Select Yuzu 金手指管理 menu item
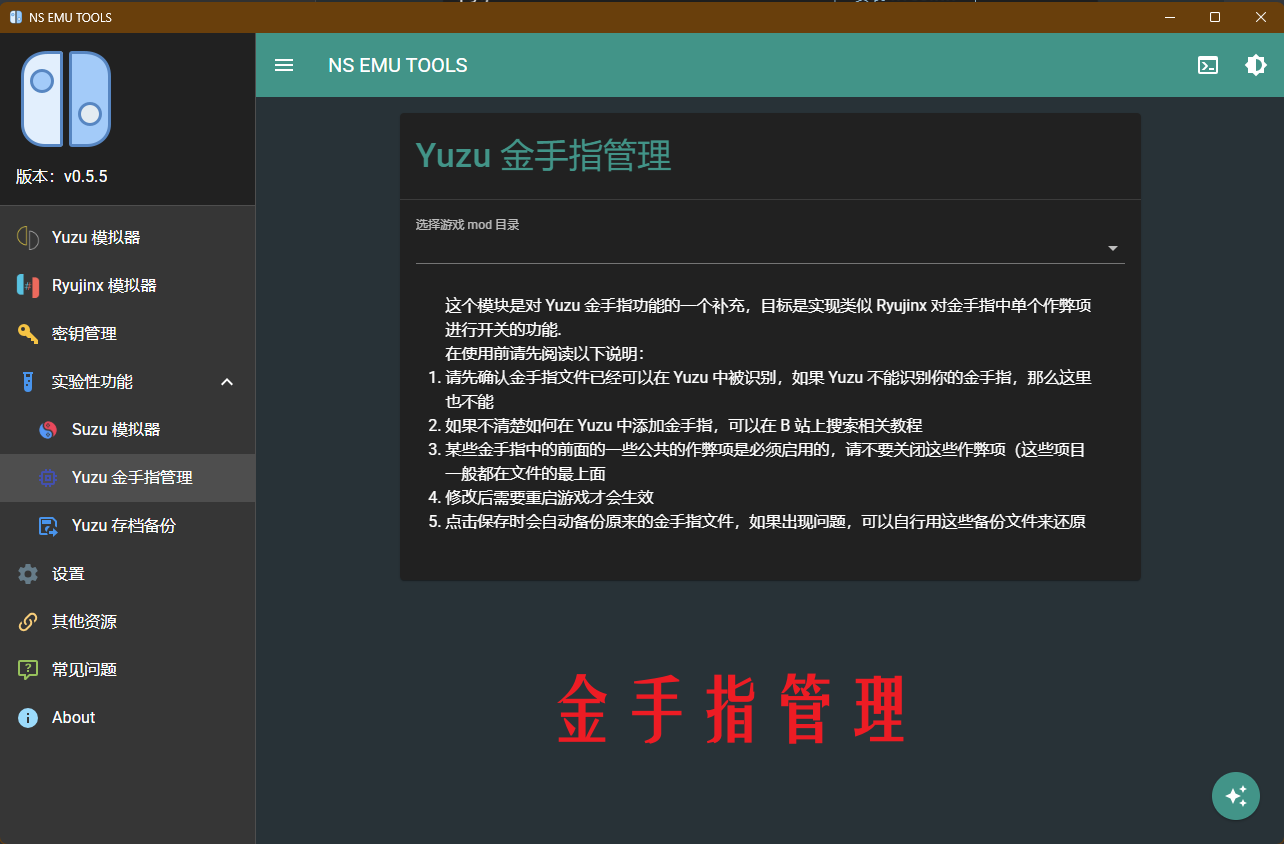This screenshot has width=1284, height=844. click(132, 478)
